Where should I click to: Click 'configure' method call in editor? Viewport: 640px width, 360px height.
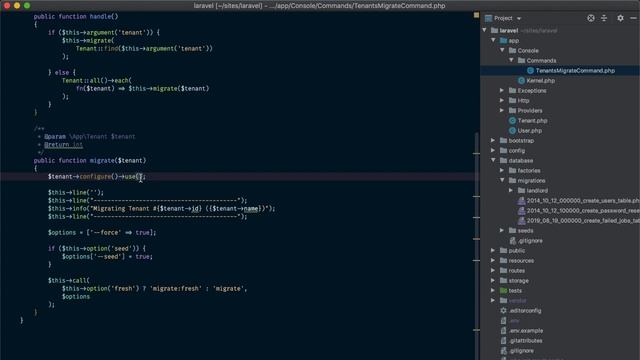click(95, 177)
